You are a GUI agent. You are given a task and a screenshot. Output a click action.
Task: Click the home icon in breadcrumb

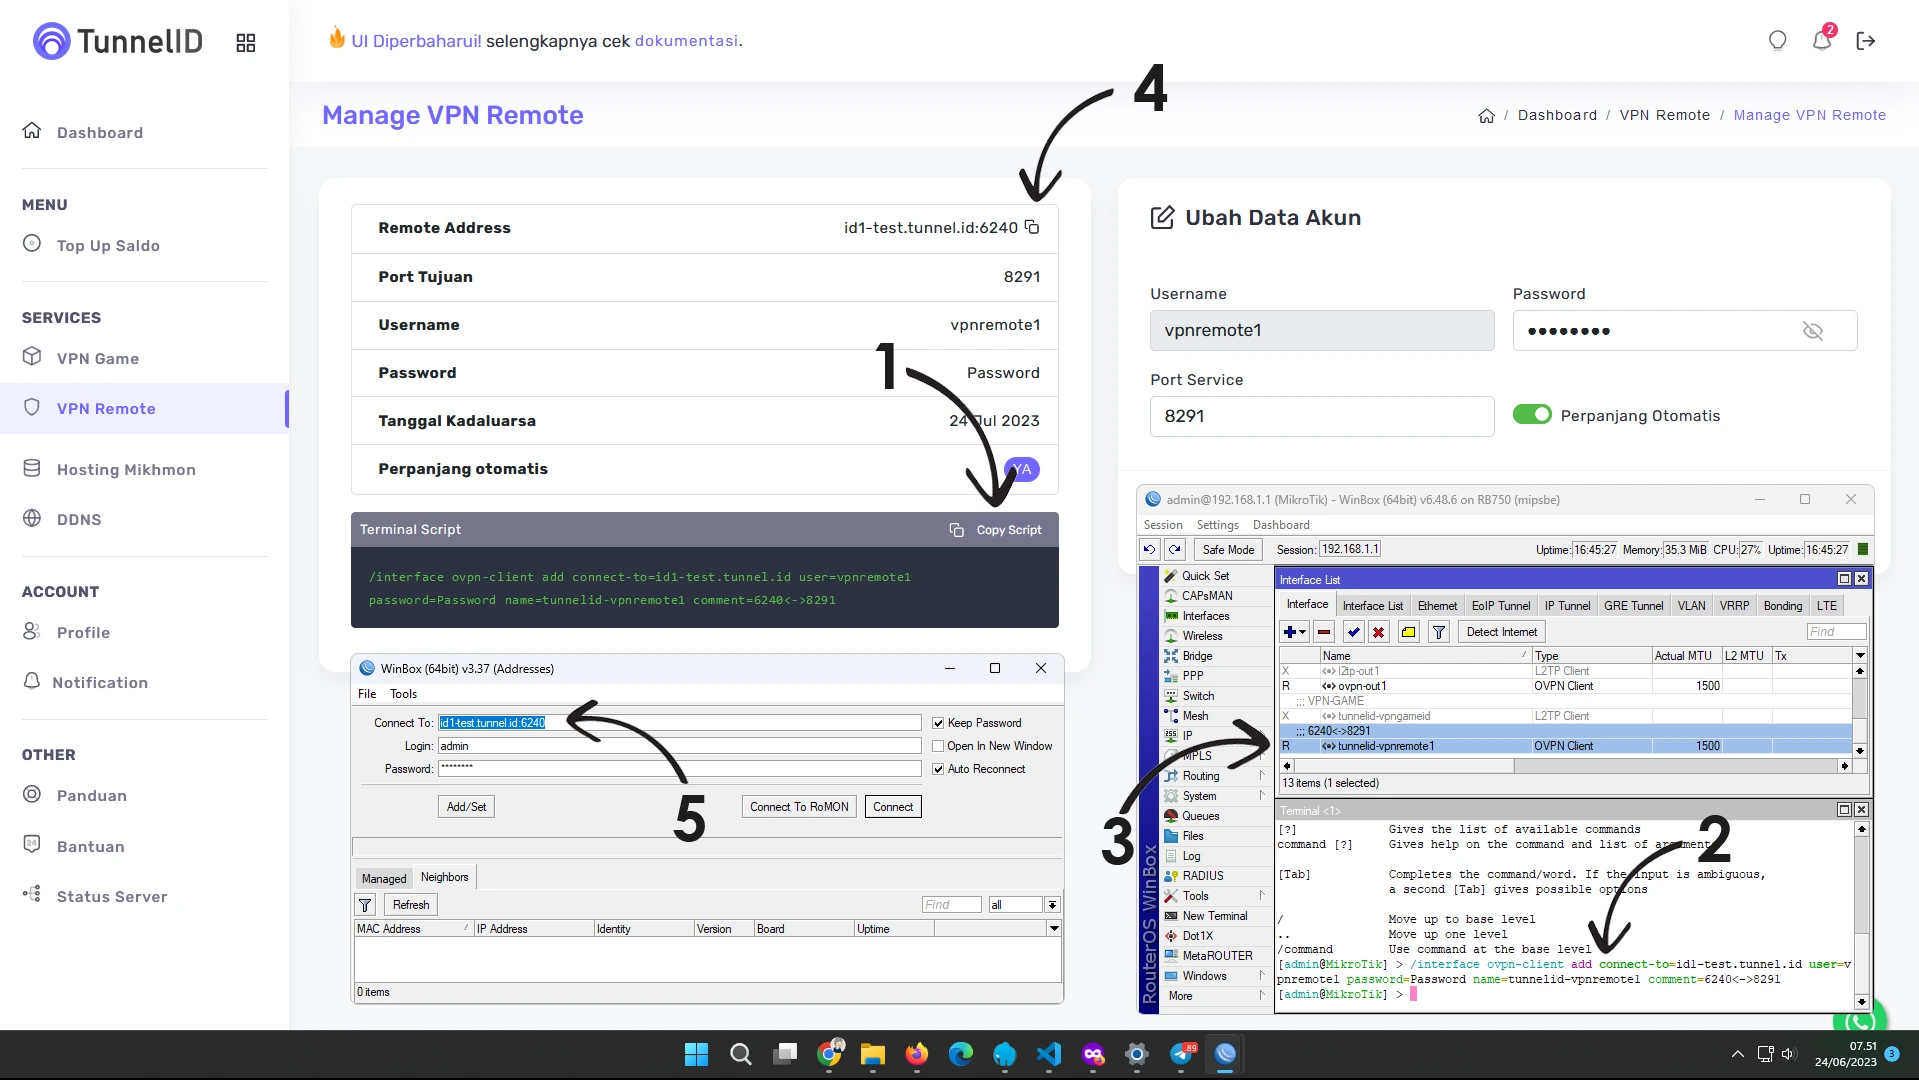[1486, 116]
